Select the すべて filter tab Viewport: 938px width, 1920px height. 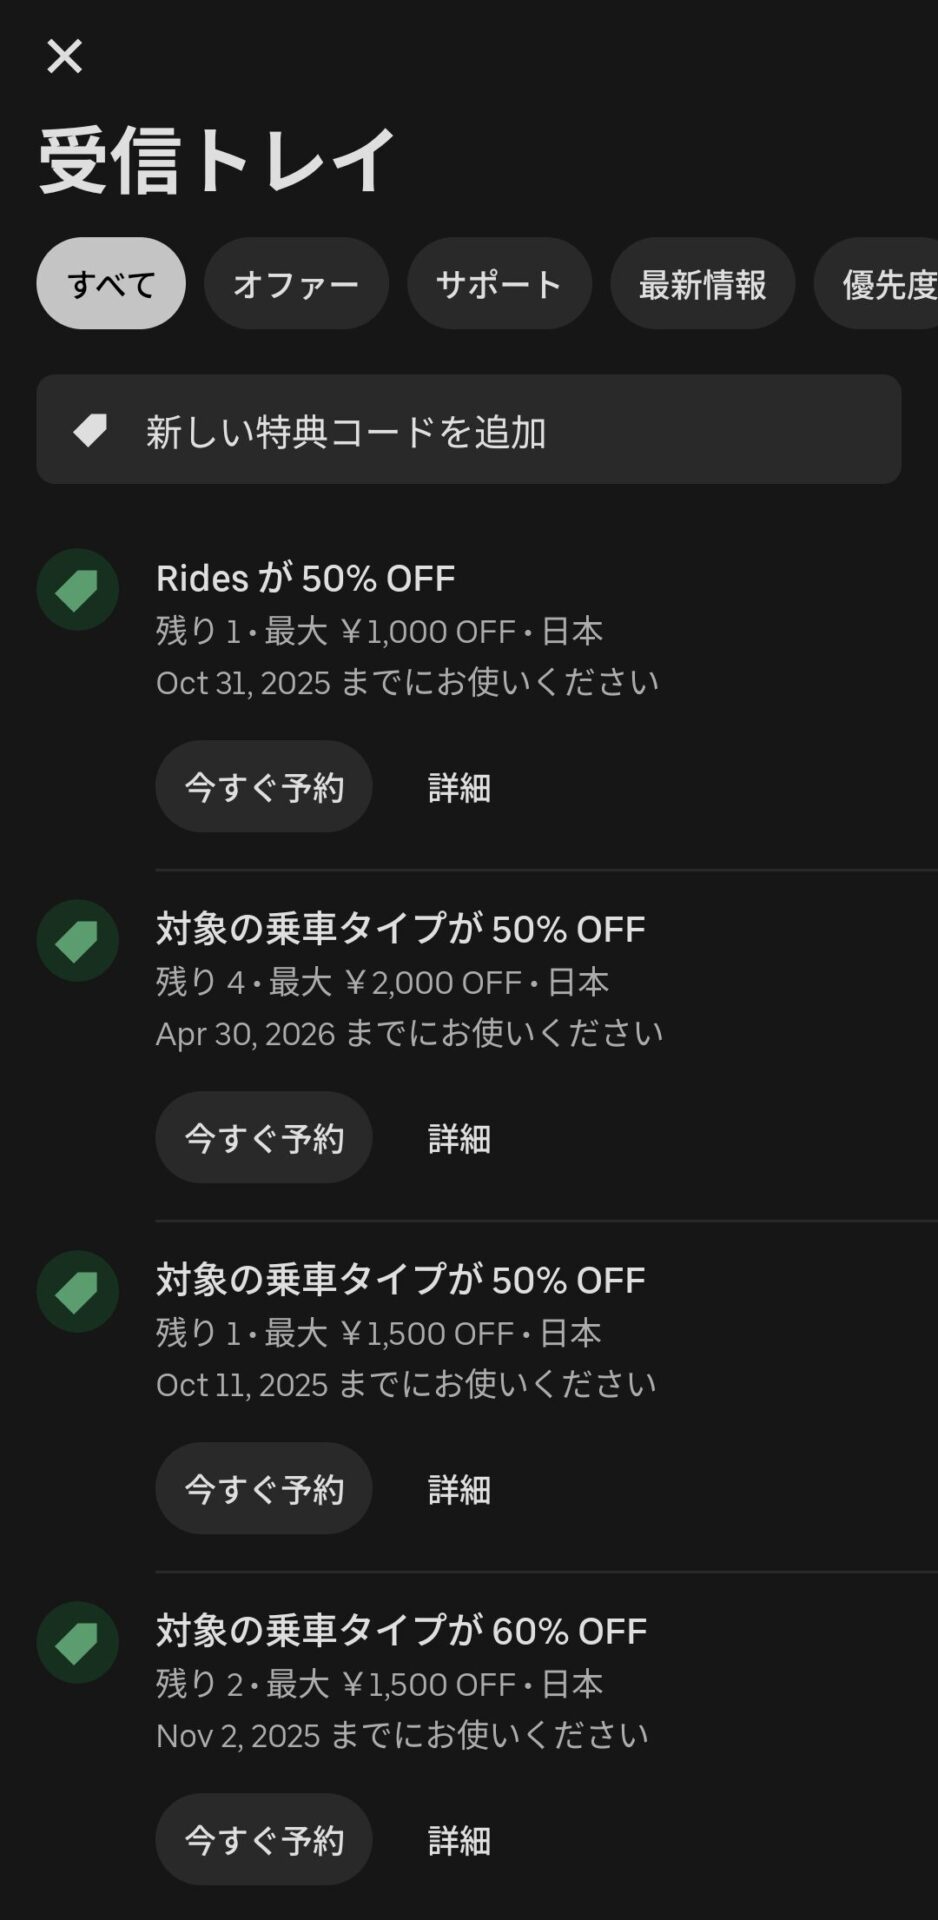pos(111,284)
